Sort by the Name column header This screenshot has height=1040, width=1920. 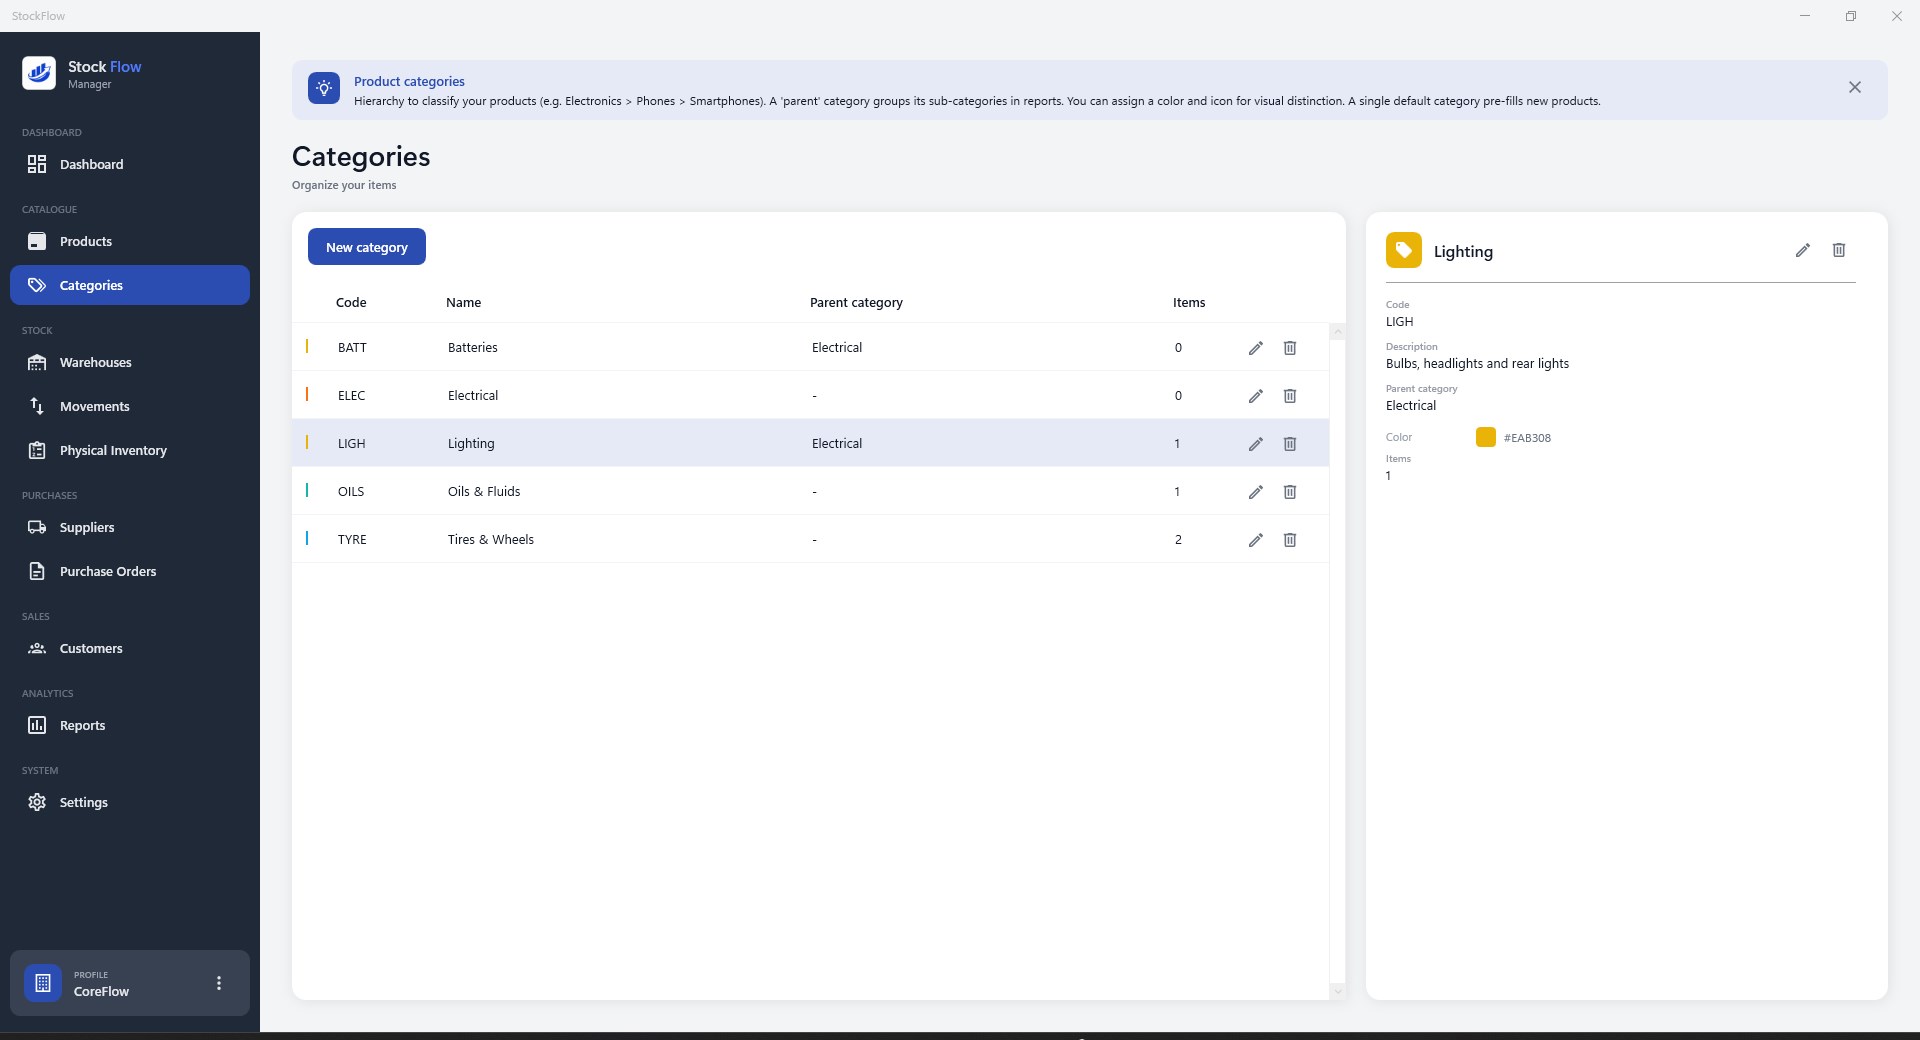(464, 302)
